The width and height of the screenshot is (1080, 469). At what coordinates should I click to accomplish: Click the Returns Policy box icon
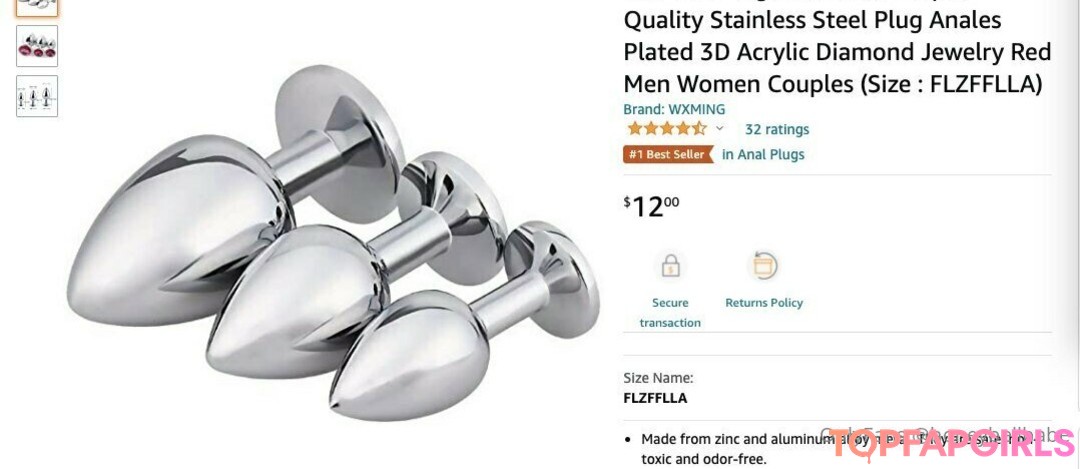tap(764, 266)
